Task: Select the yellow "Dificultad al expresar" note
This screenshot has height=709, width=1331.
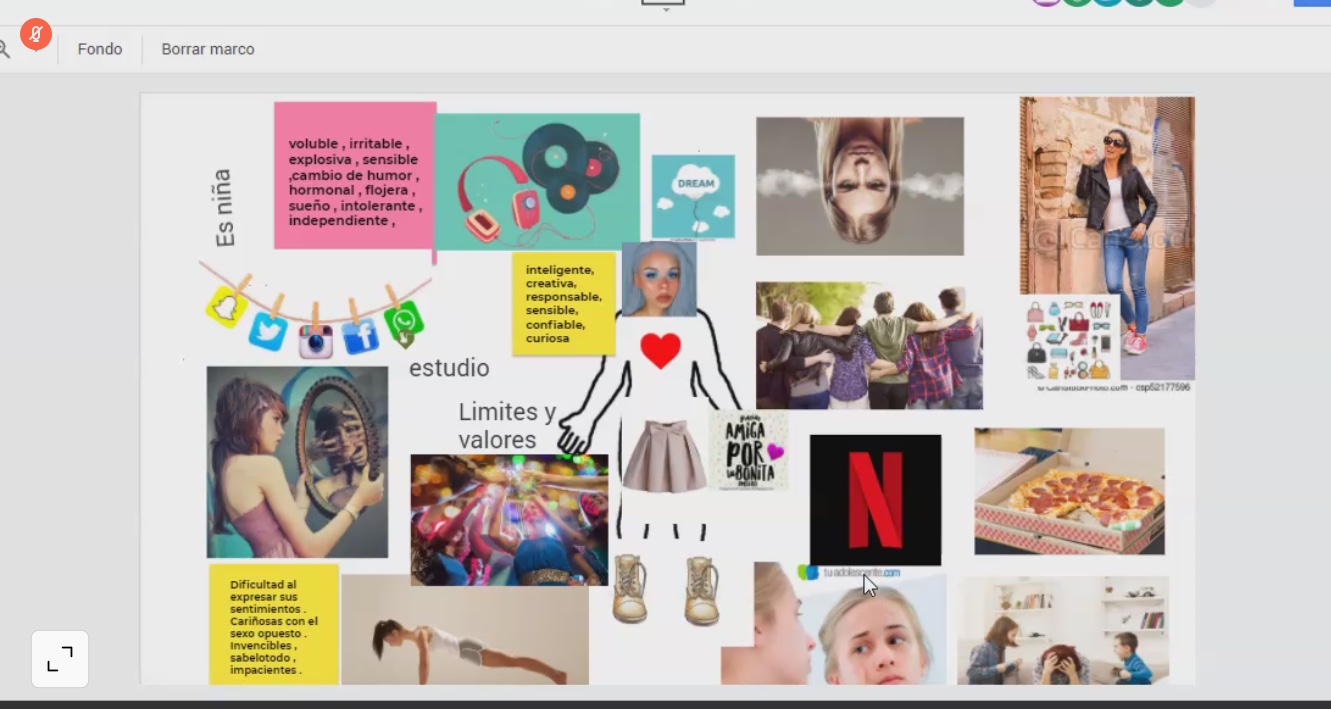Action: (273, 625)
